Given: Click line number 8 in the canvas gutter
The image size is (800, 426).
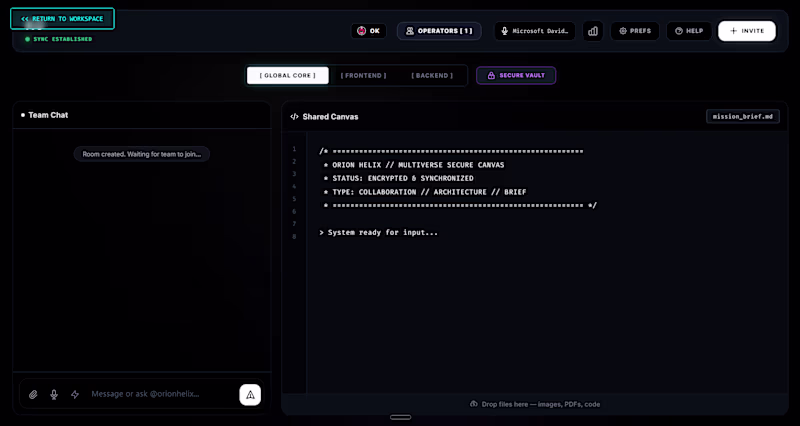Looking at the screenshot, I should click(x=294, y=237).
